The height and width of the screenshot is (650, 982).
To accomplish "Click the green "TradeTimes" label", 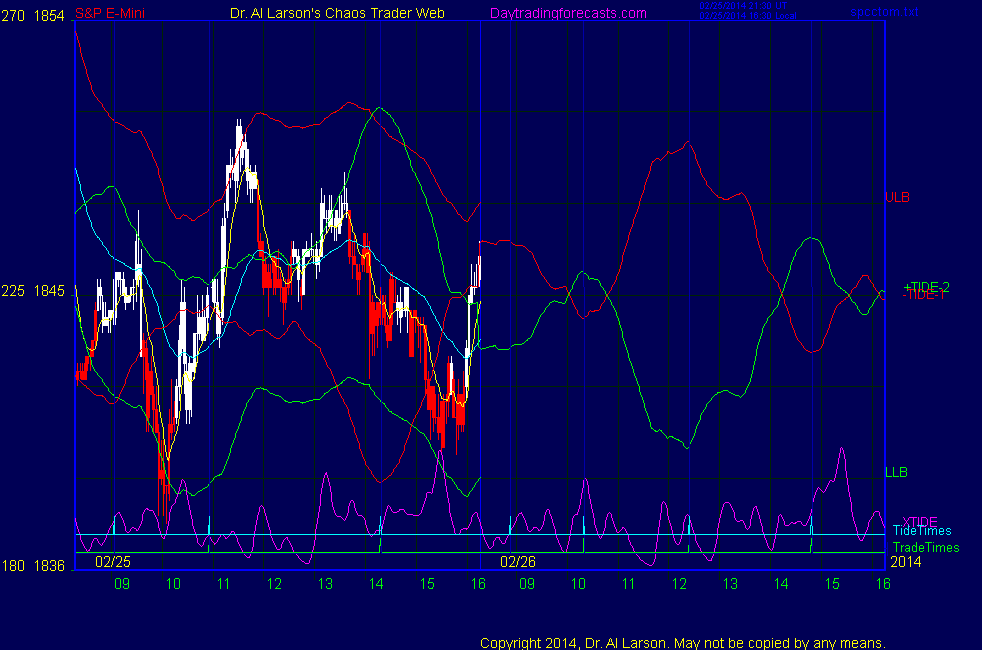I will tap(926, 548).
